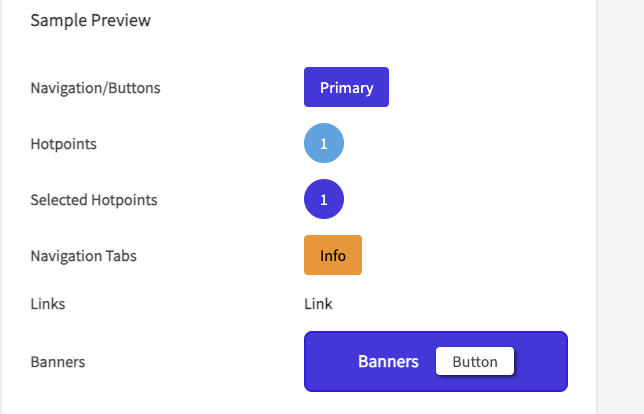644x414 pixels.
Task: Open the orange Info tab
Action: click(333, 255)
